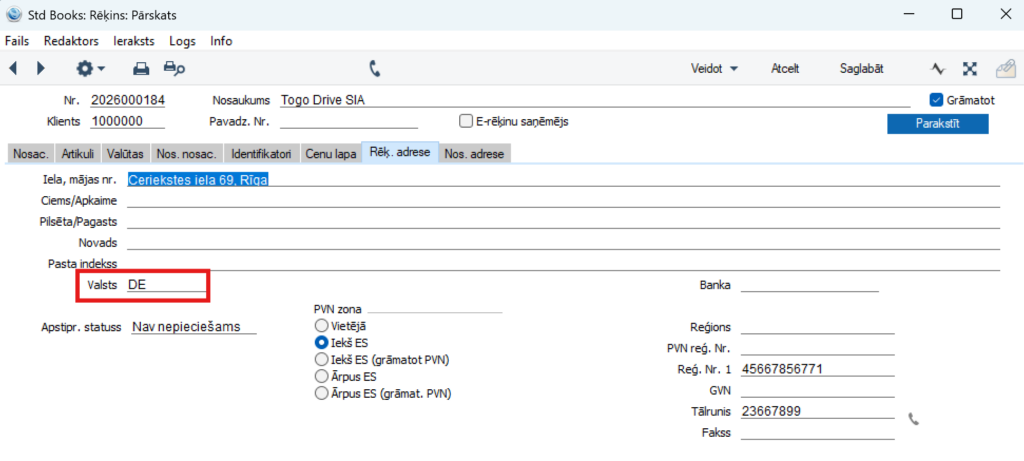Select the Iekš ES radio button
The image size is (1024, 461).
pyautogui.click(x=321, y=342)
